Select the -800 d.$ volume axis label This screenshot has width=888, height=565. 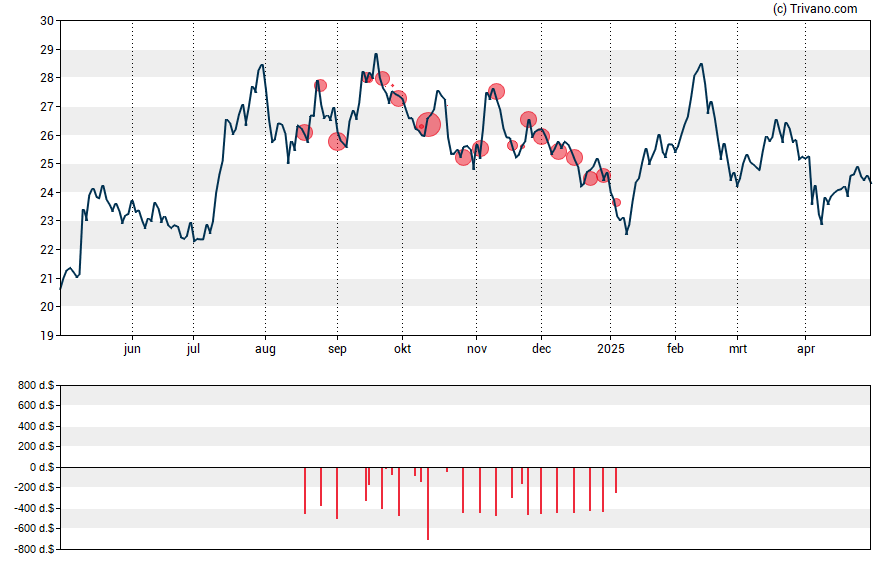[34, 549]
